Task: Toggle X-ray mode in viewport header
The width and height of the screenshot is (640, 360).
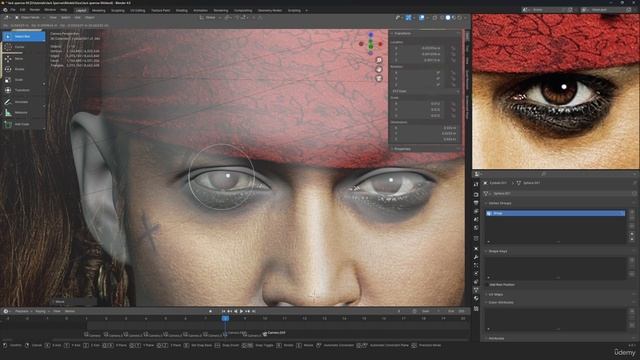Action: coord(434,18)
